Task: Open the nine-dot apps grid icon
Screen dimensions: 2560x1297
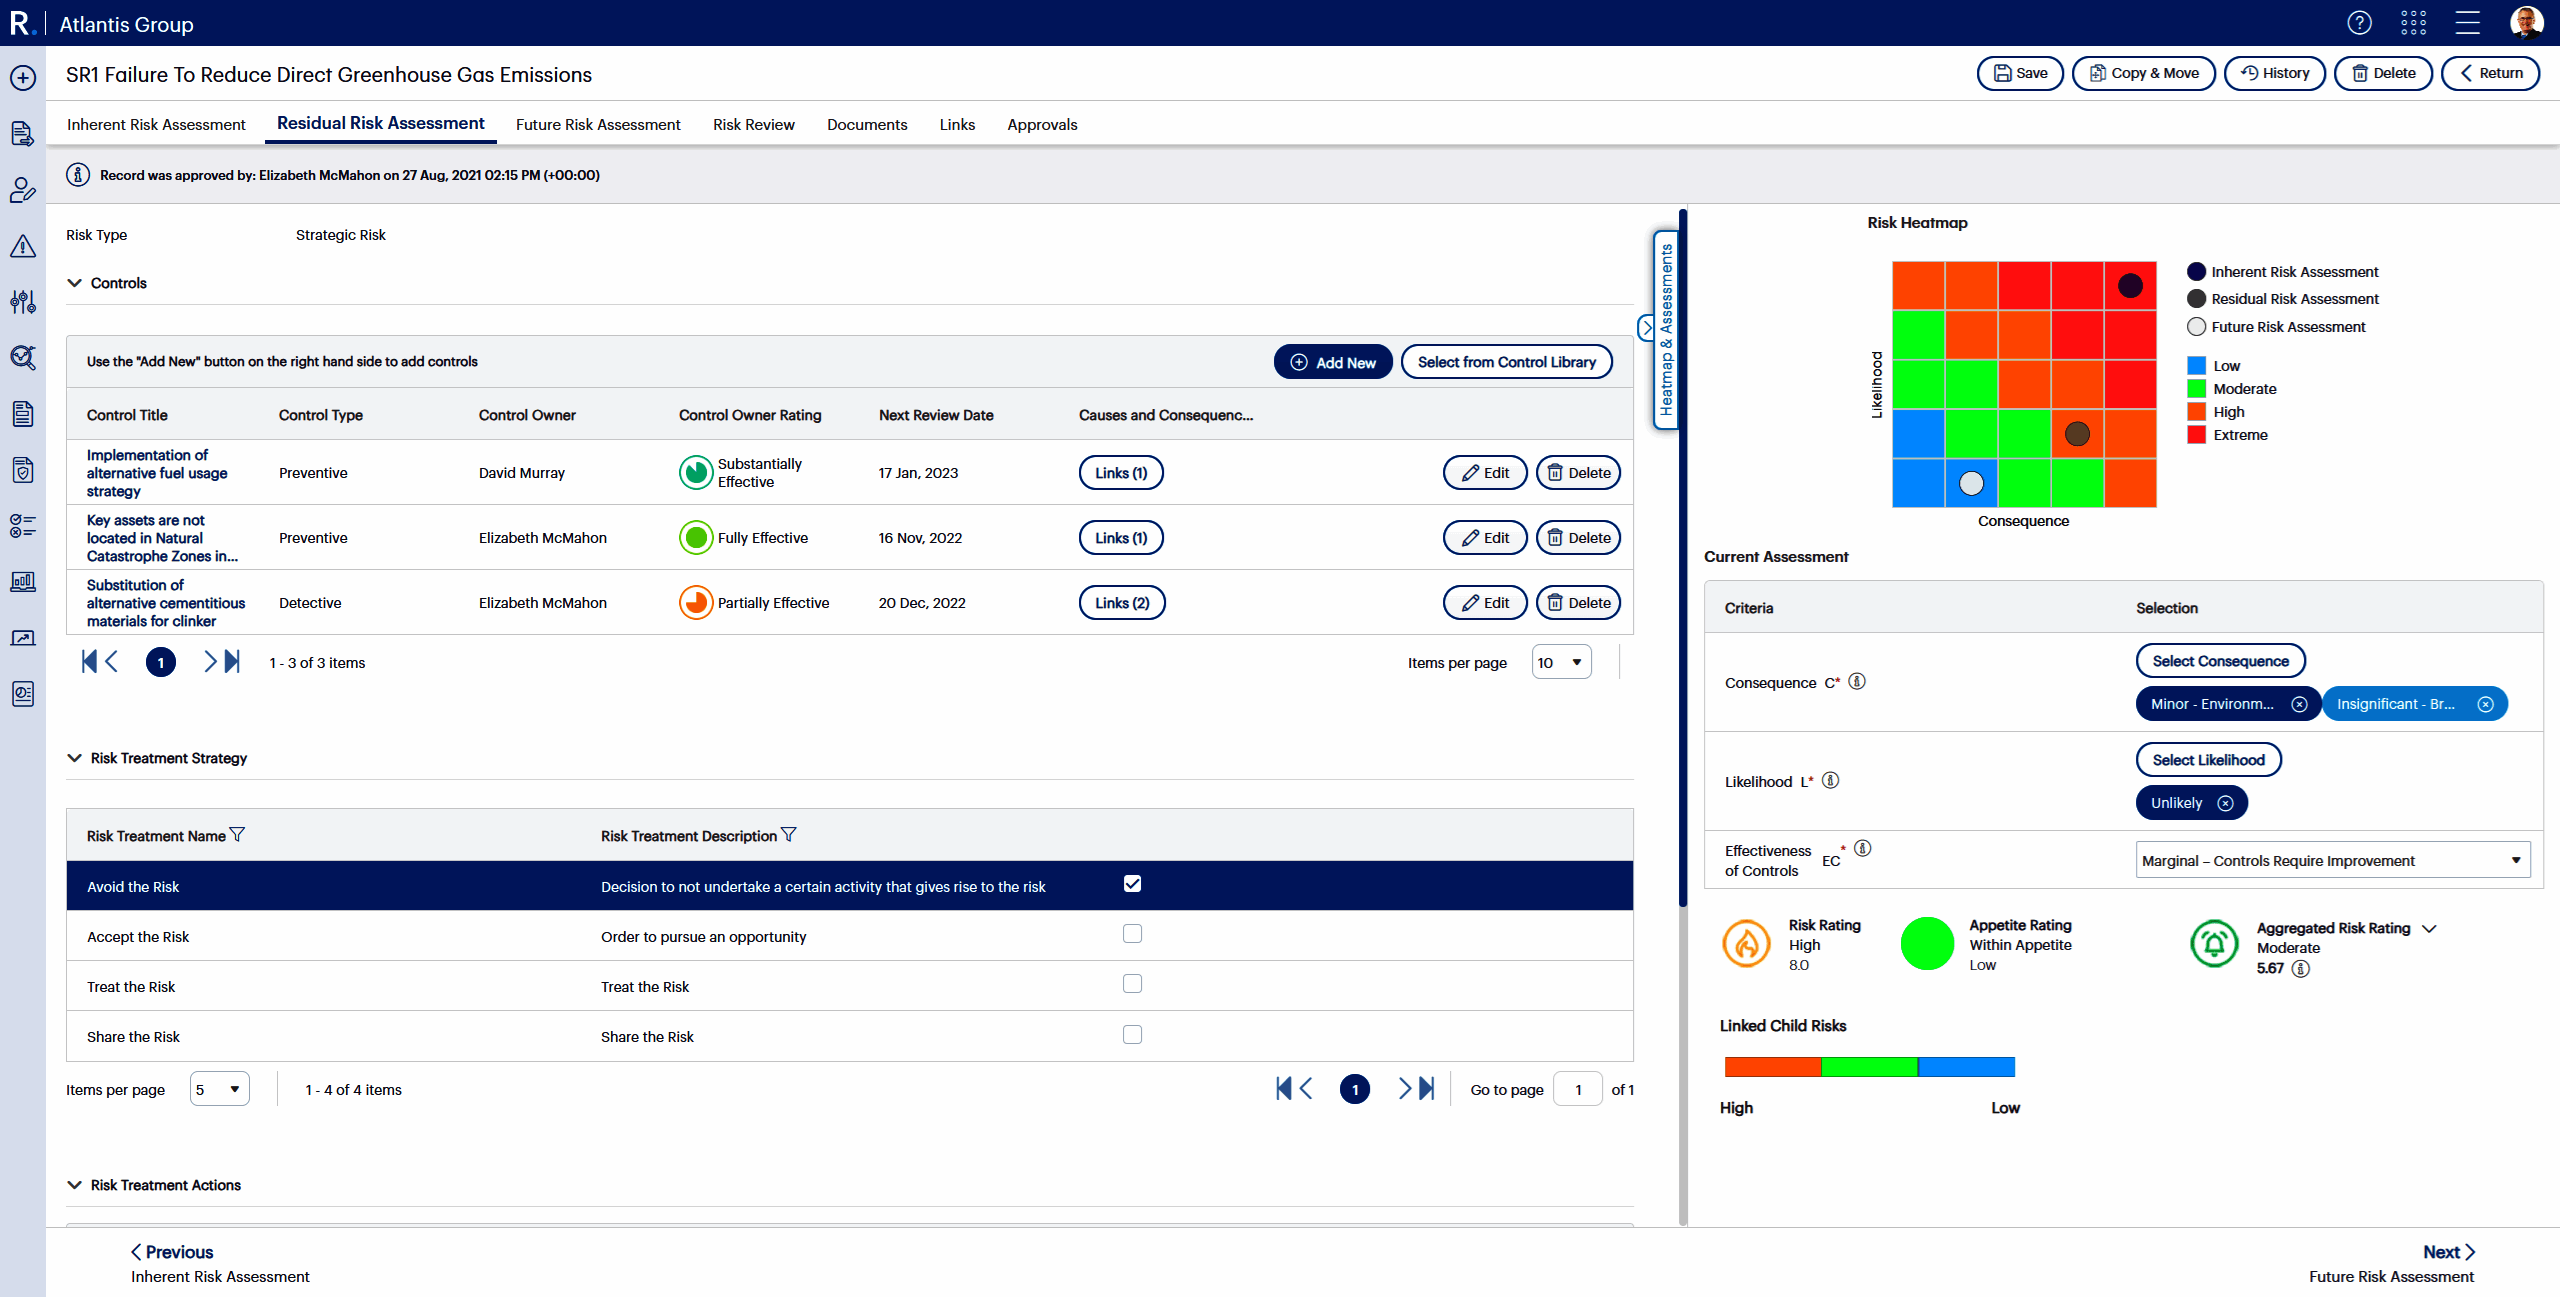Action: [2413, 23]
